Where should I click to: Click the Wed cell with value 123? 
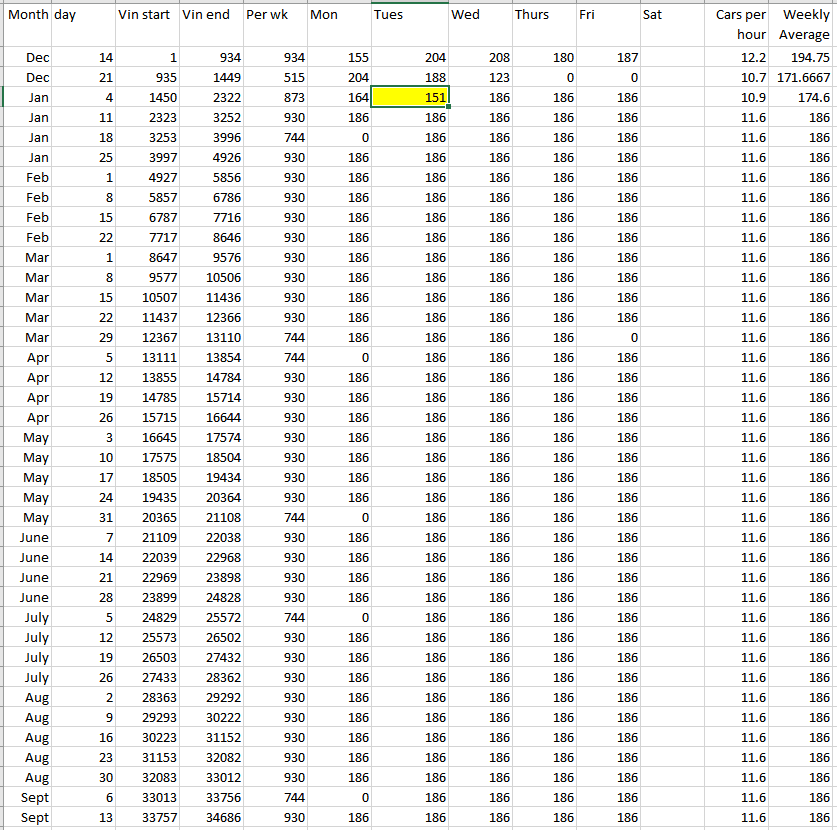(480, 78)
